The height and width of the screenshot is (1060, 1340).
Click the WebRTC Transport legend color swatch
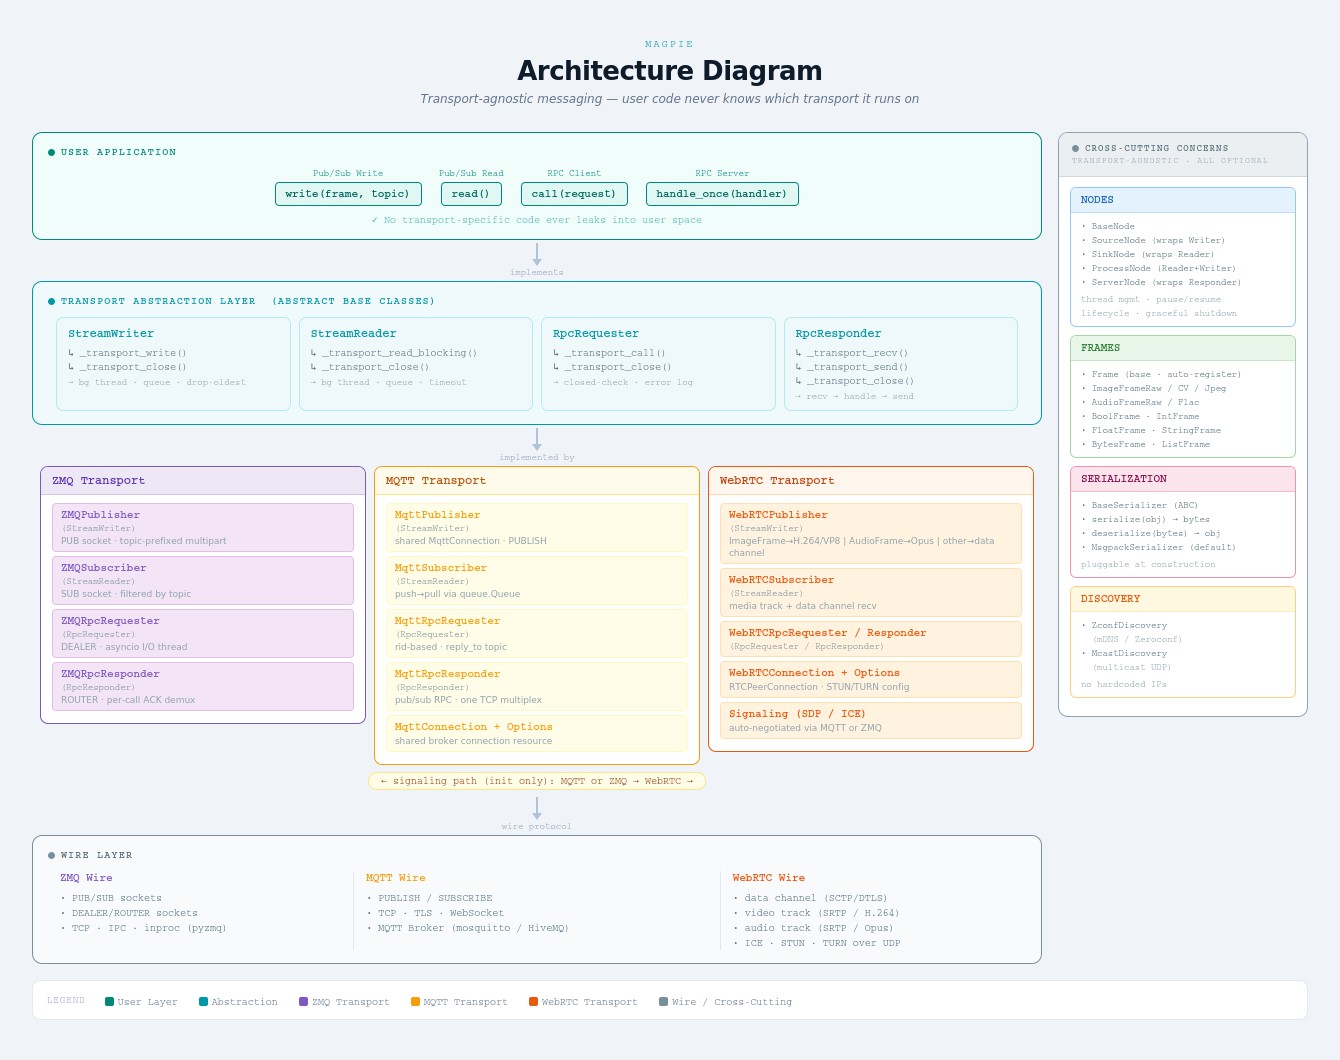point(533,1001)
